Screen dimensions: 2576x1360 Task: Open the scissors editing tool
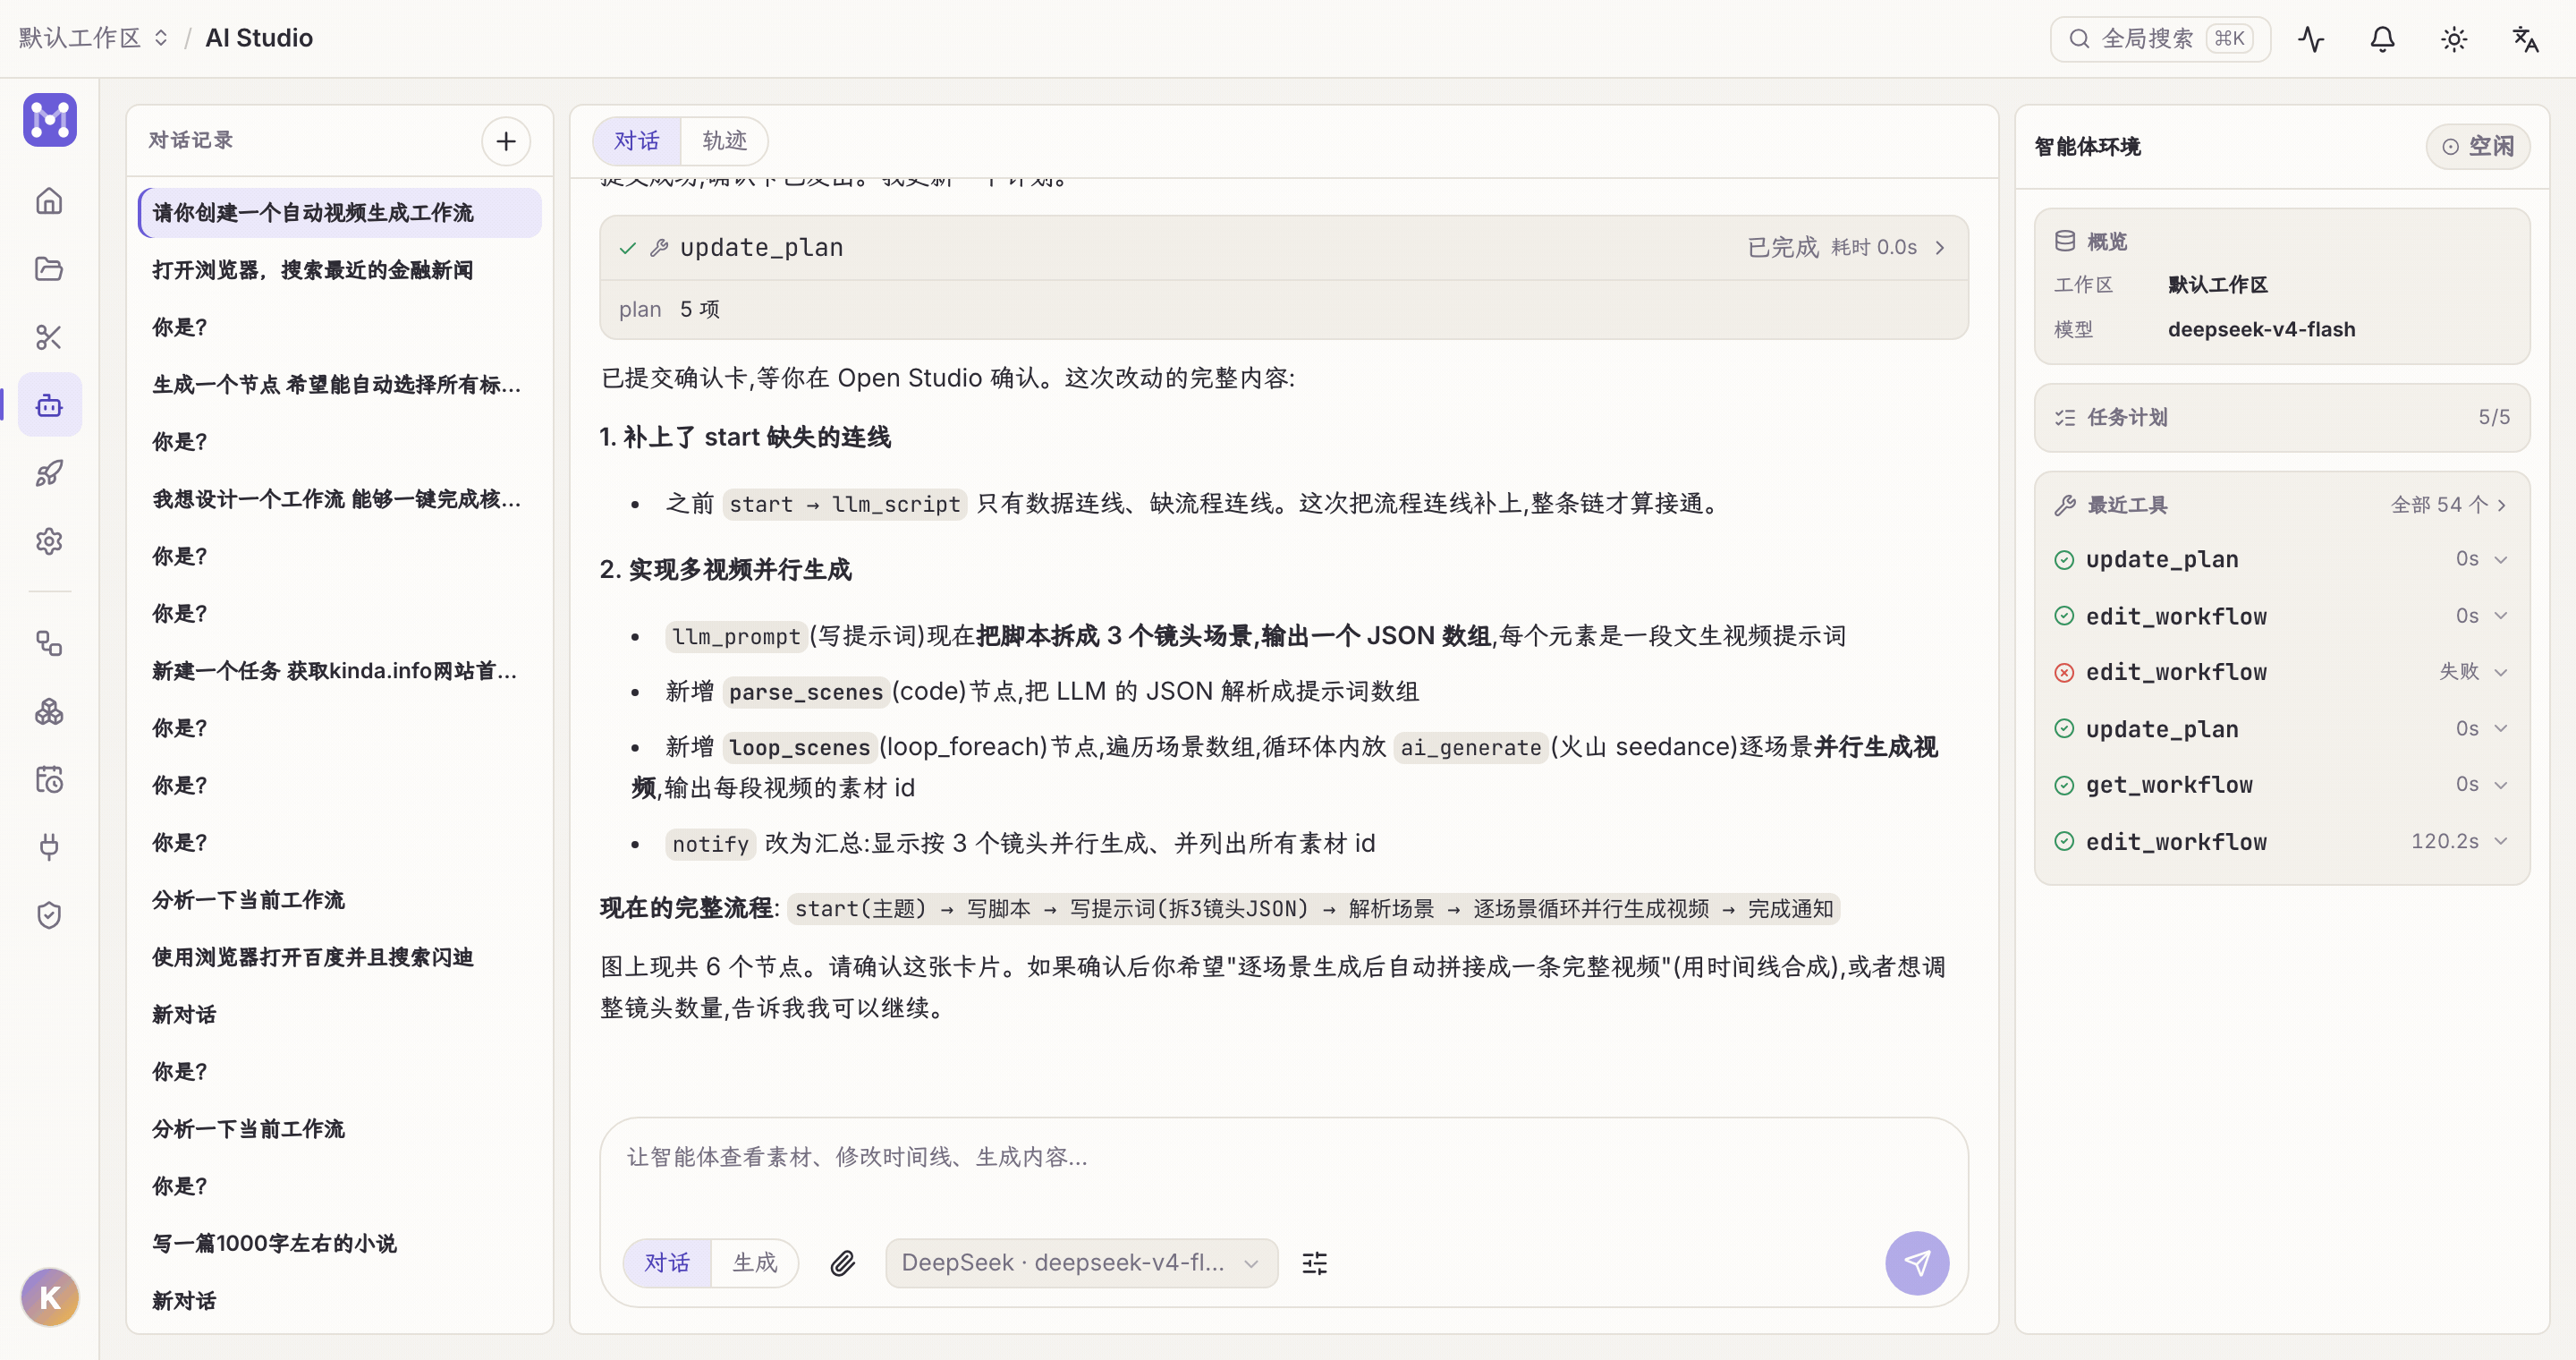[x=49, y=337]
